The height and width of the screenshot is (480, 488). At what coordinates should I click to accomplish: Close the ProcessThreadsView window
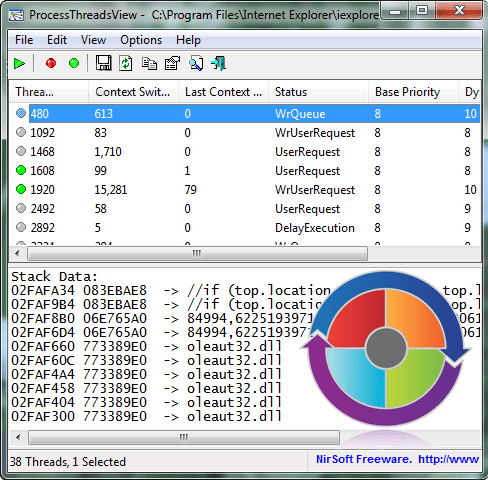tap(459, 11)
